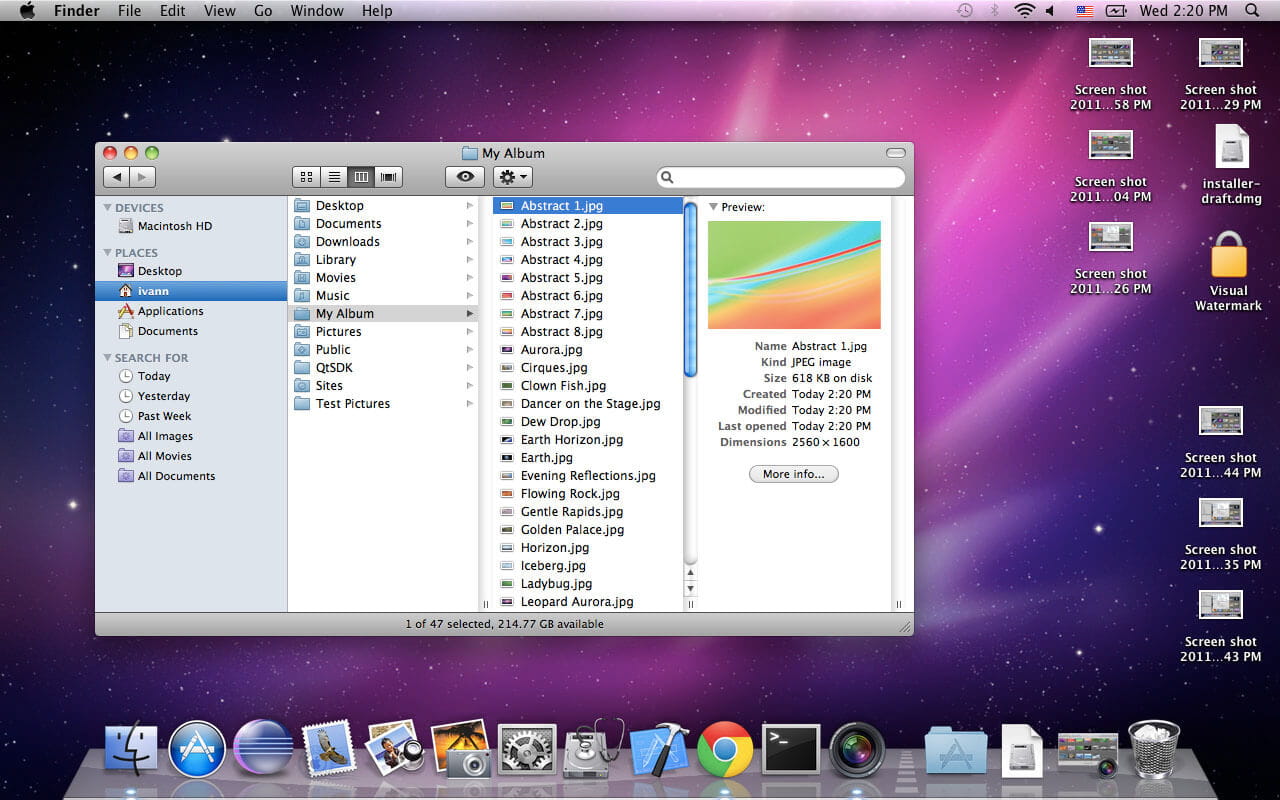Open Spotlight search in menu bar
This screenshot has height=800, width=1280.
click(x=1252, y=11)
